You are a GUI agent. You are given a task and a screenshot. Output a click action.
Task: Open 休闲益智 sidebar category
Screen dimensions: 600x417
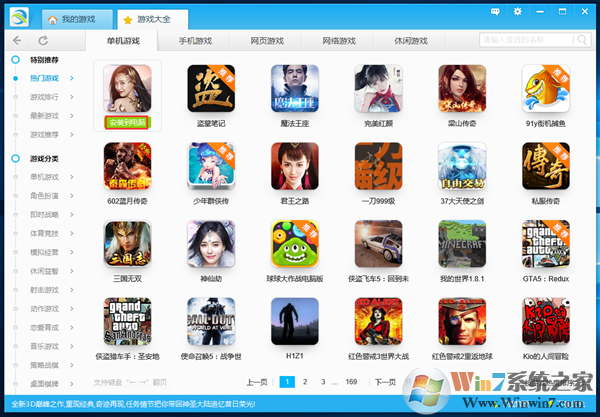[44, 271]
